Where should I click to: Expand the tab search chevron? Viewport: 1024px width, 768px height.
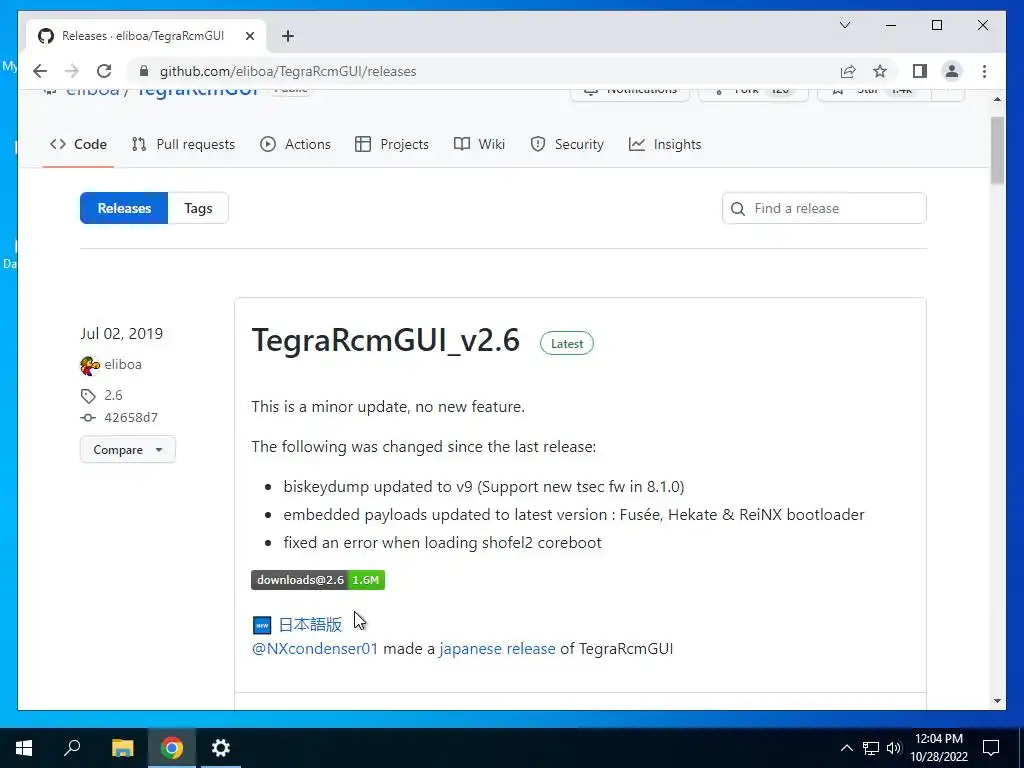[844, 25]
